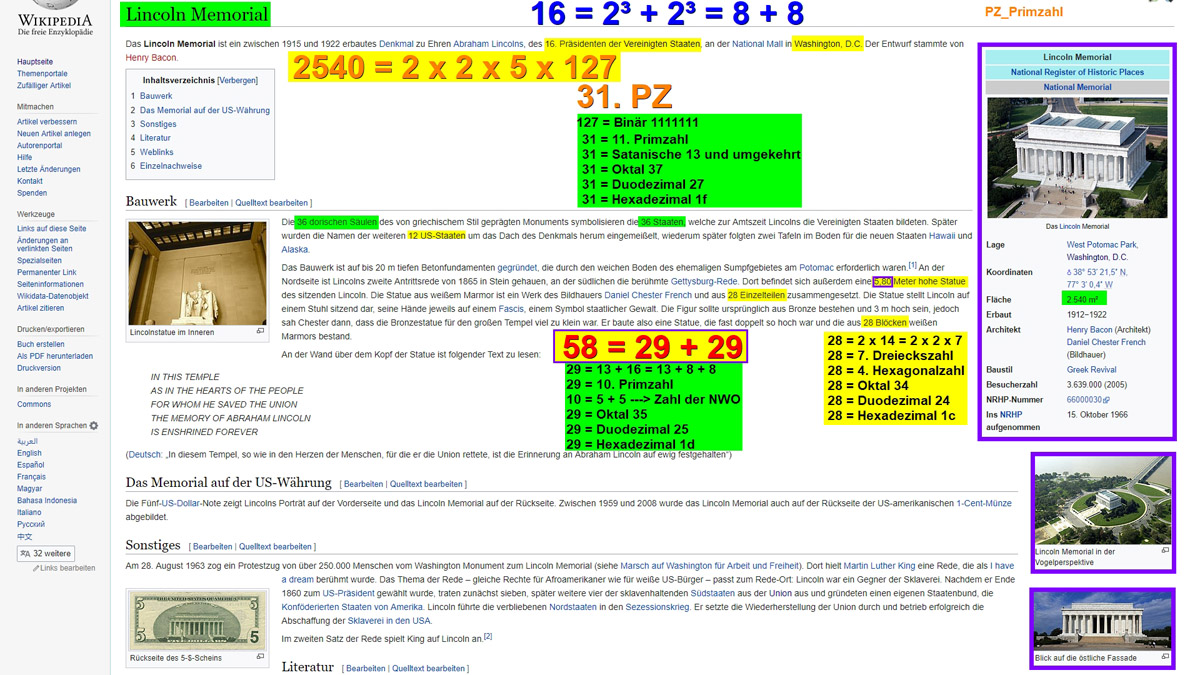1200x675 pixels.
Task: Follow the Sklaverei in den USA link
Action: [x=390, y=621]
